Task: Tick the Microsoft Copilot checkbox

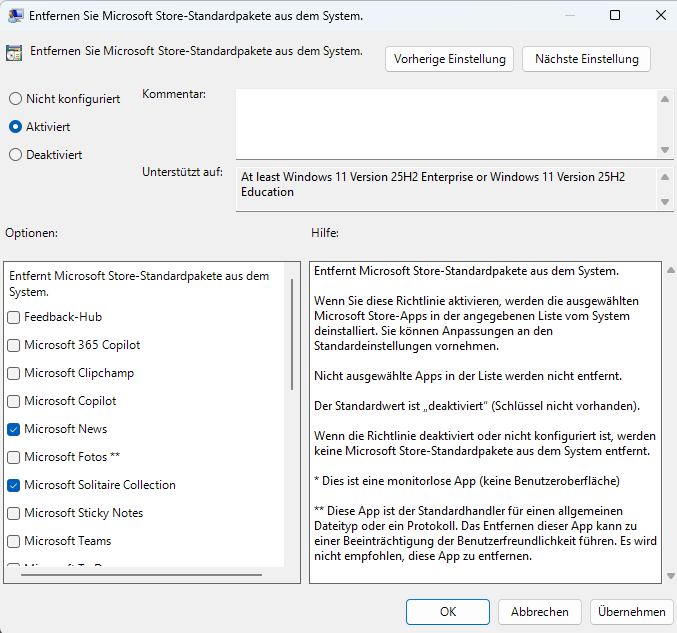Action: [14, 401]
